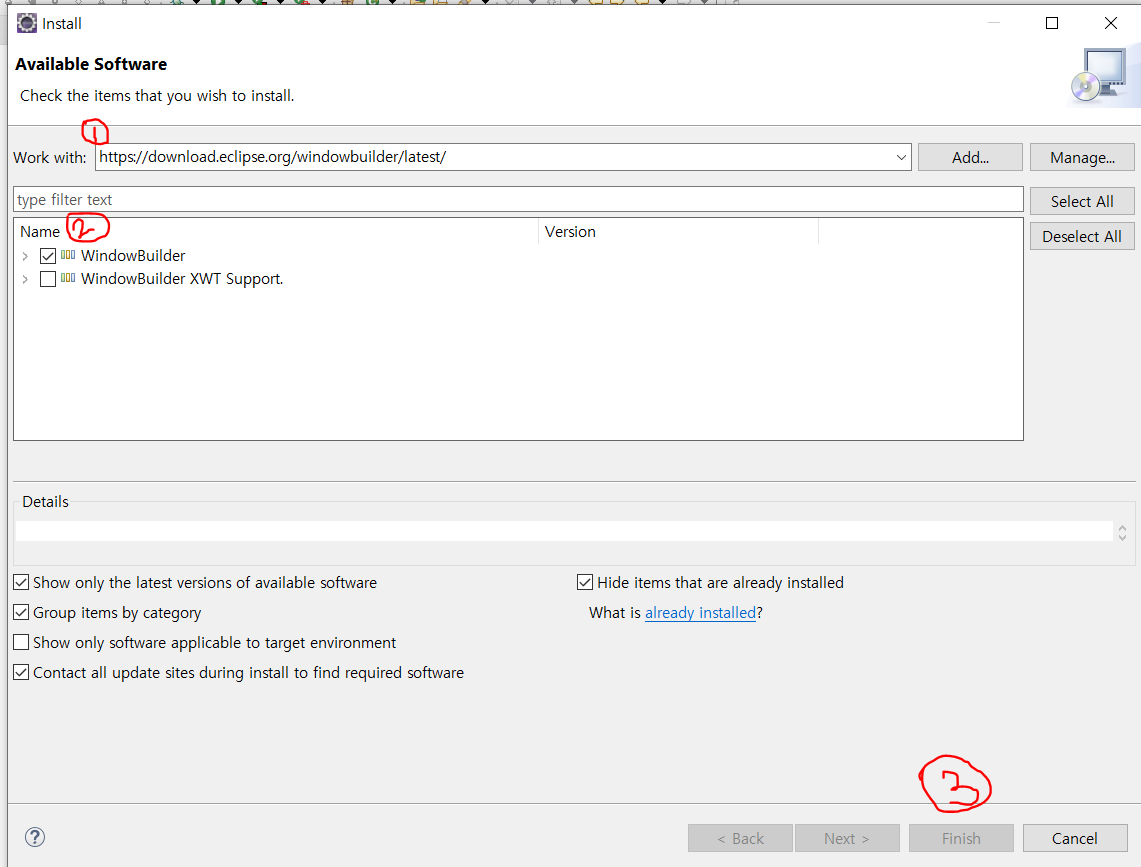The image size is (1141, 867).
Task: Expand the WindowBuilder XWT Support tree node
Action: tap(25, 279)
